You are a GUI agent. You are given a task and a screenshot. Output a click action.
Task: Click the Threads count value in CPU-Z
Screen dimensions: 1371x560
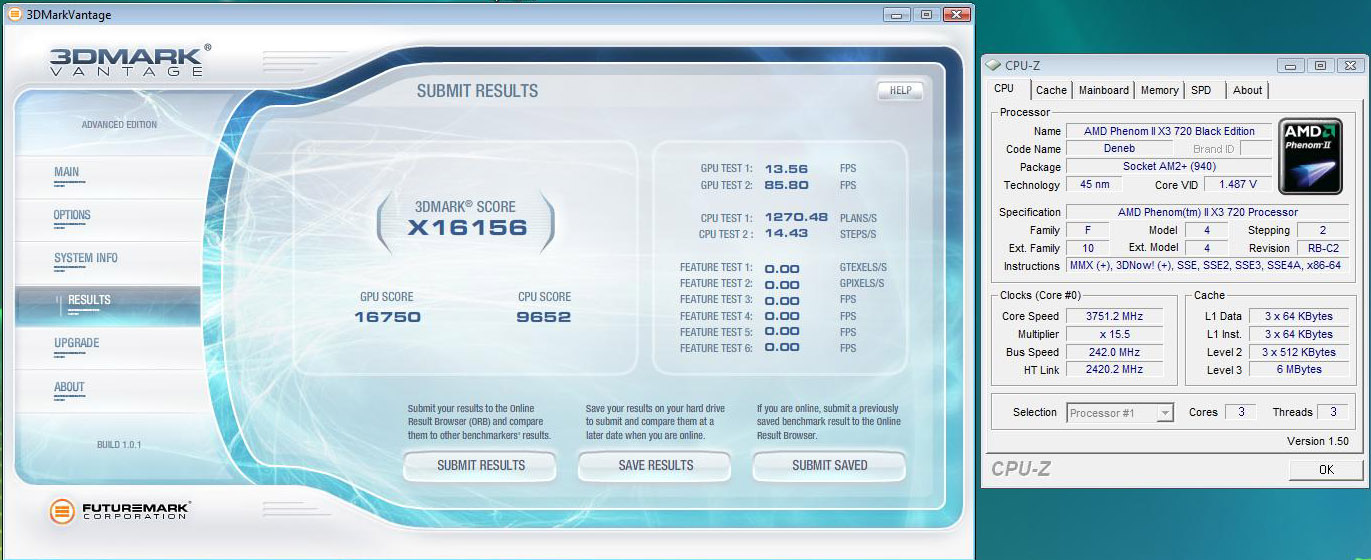tap(1332, 412)
